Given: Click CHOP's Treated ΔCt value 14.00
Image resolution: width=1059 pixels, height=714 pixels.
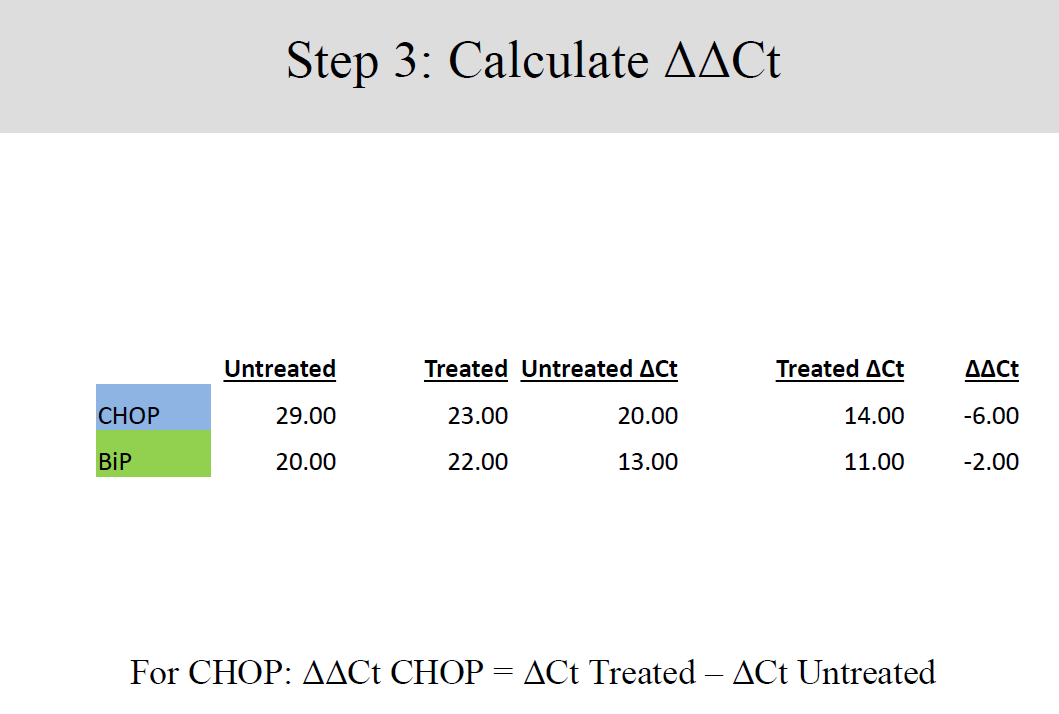Looking at the screenshot, I should tap(874, 416).
